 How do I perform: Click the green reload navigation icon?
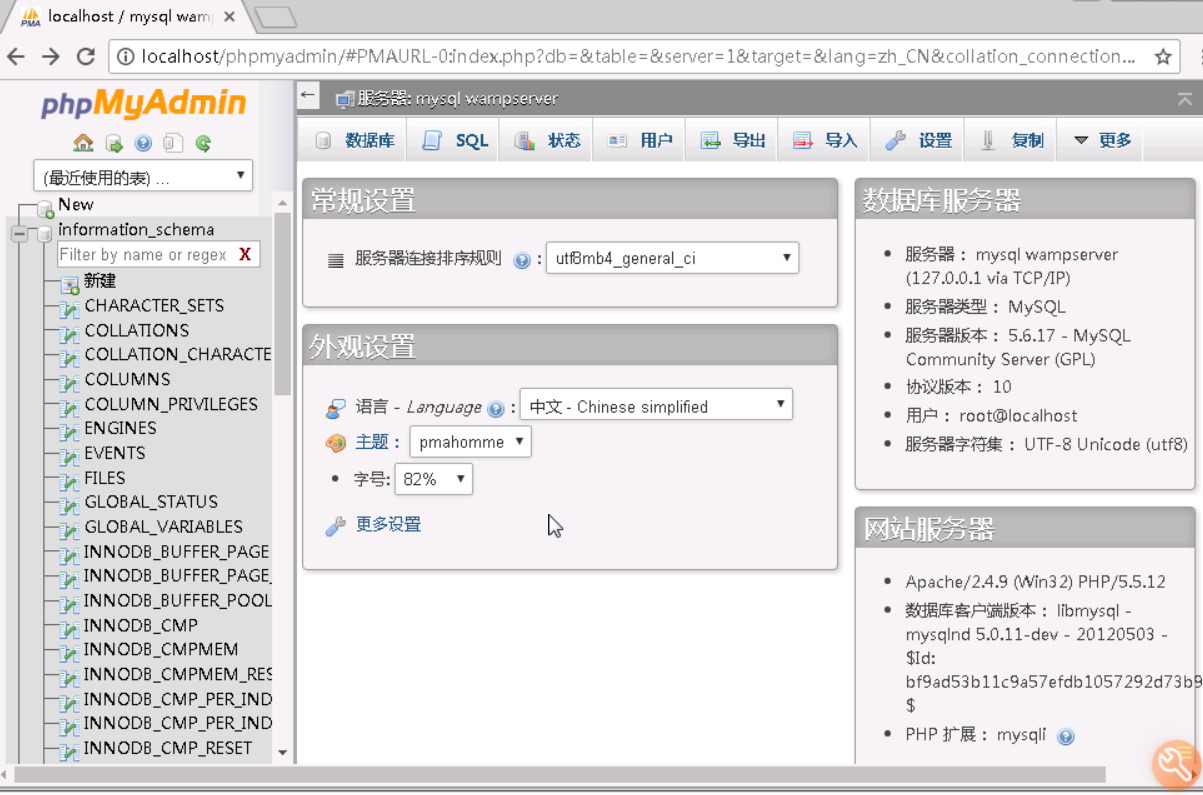tap(203, 143)
